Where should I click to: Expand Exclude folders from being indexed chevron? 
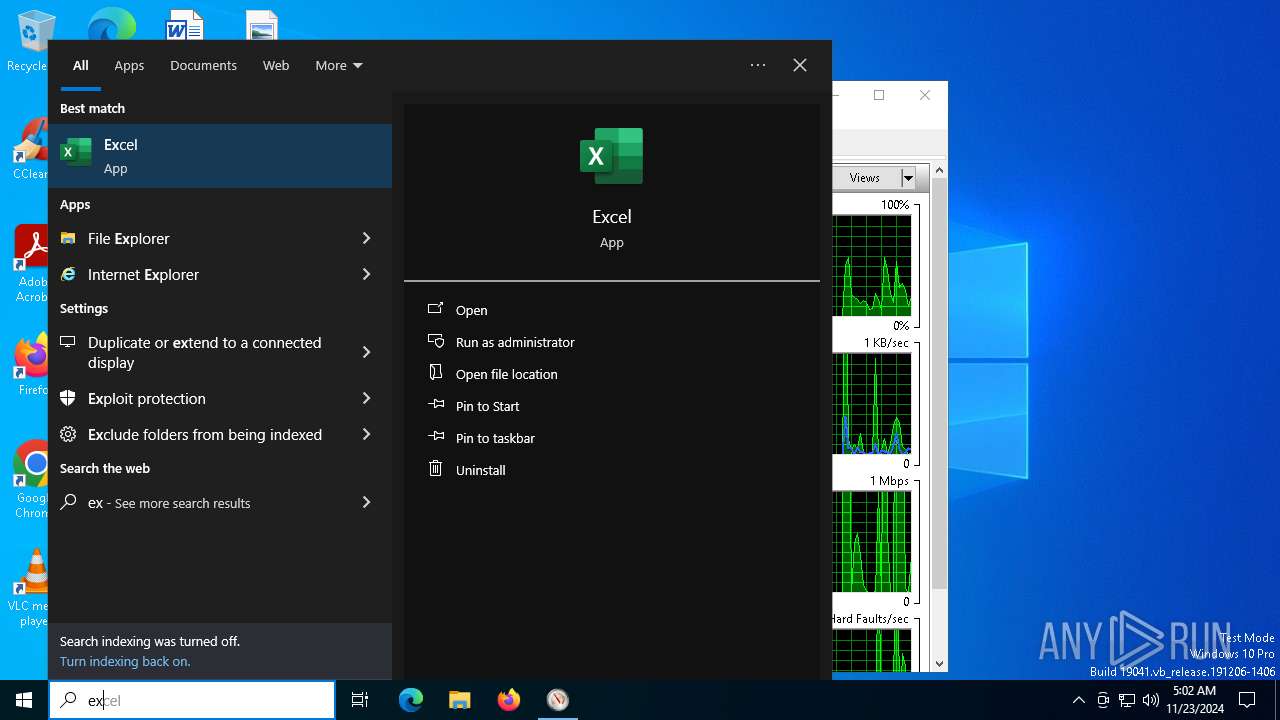pyautogui.click(x=366, y=434)
